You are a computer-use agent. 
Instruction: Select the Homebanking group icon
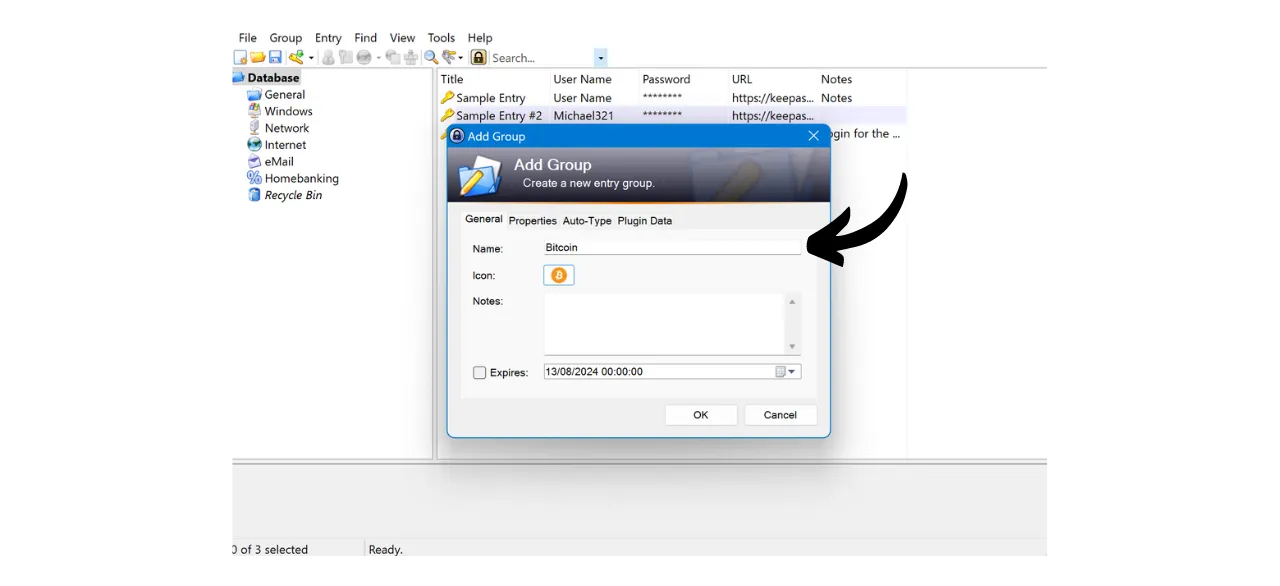click(254, 178)
